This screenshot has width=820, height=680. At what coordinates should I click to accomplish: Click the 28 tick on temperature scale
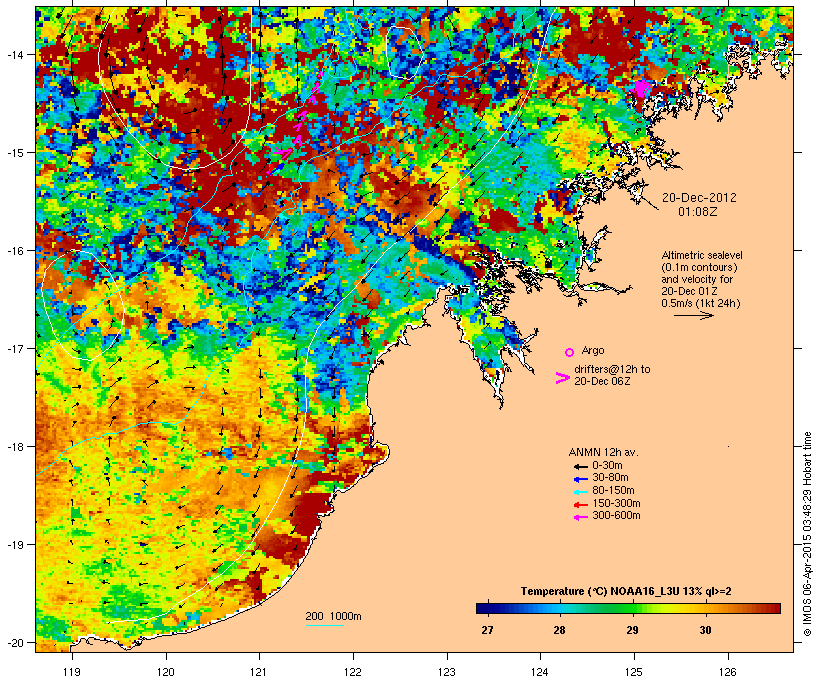pos(560,630)
